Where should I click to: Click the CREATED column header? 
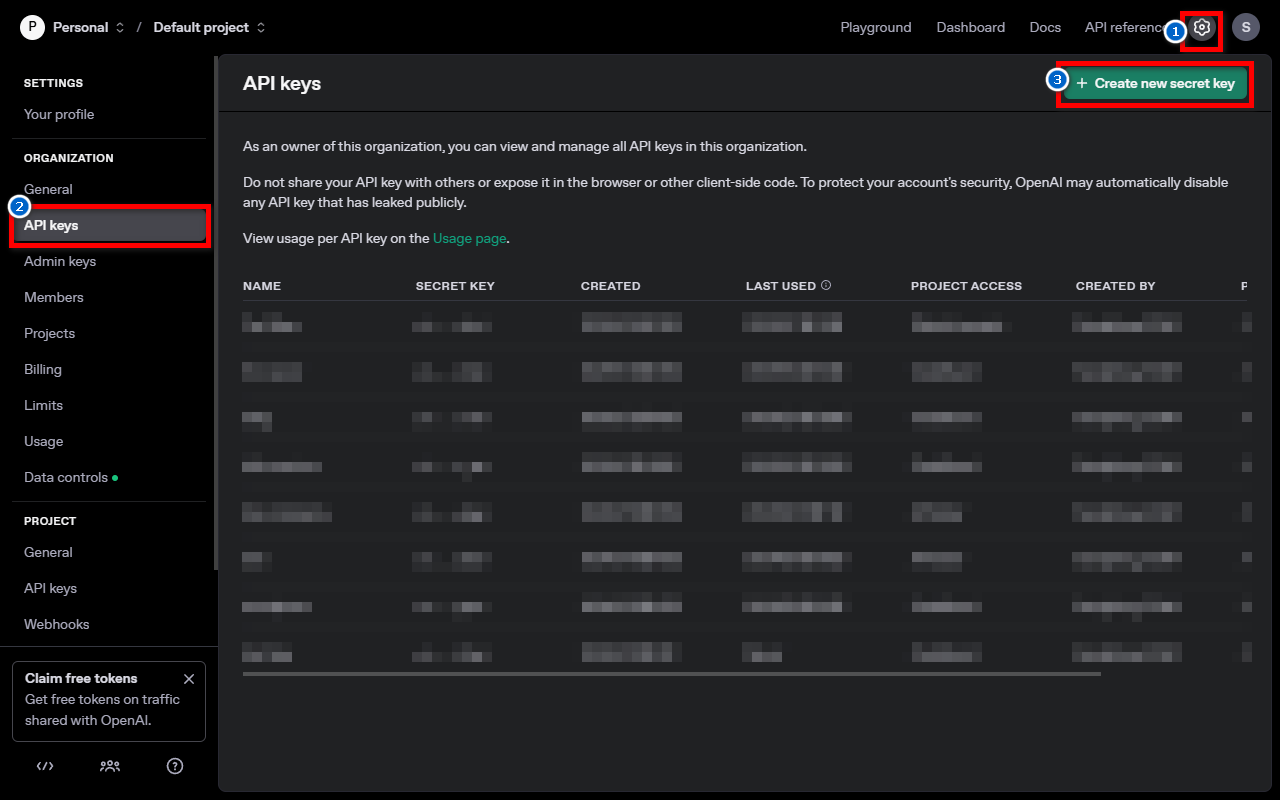click(610, 286)
